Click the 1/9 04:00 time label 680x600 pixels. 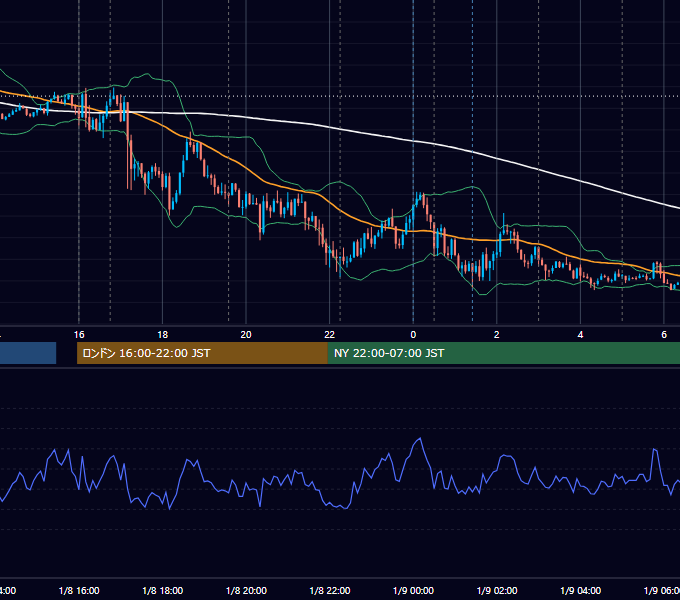581,590
